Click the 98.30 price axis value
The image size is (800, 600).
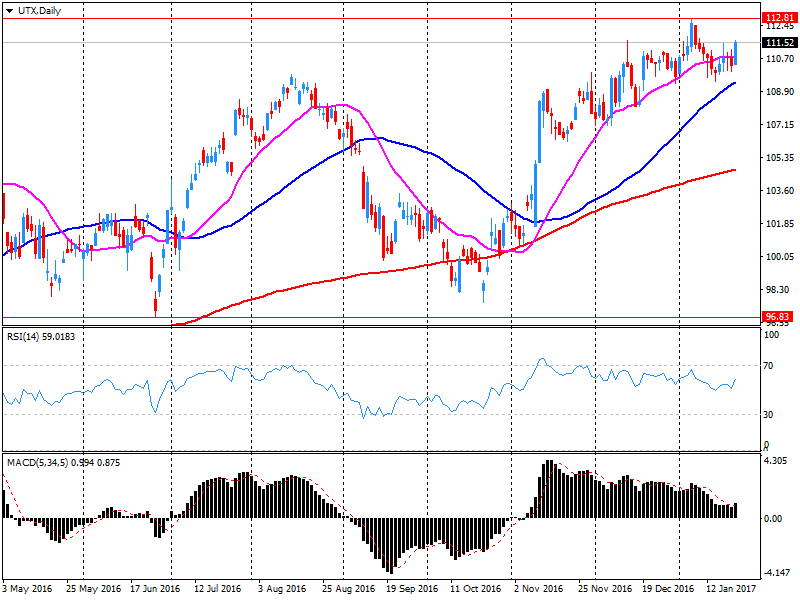pyautogui.click(x=778, y=290)
